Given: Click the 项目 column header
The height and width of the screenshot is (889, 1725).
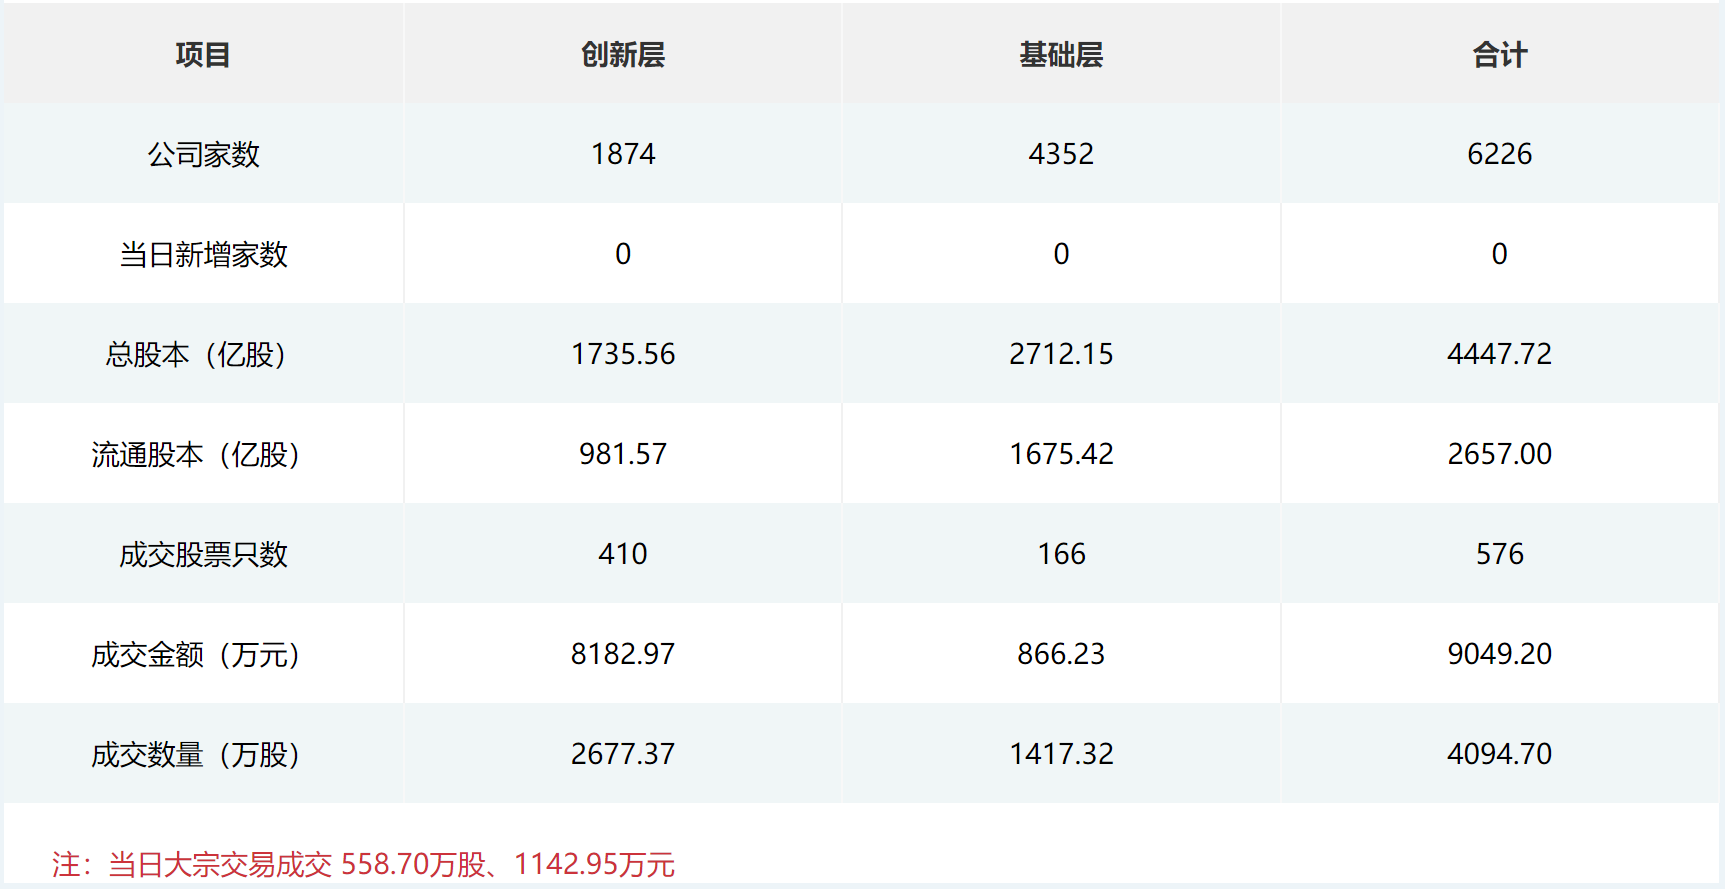Looking at the screenshot, I should (203, 55).
